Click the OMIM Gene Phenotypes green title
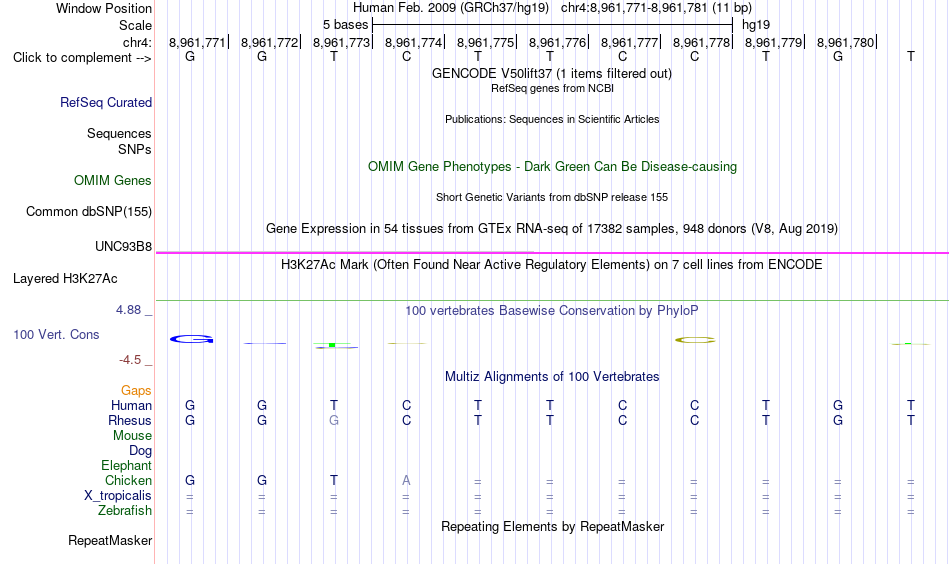Screen dimensions: 950x564 click(x=552, y=167)
